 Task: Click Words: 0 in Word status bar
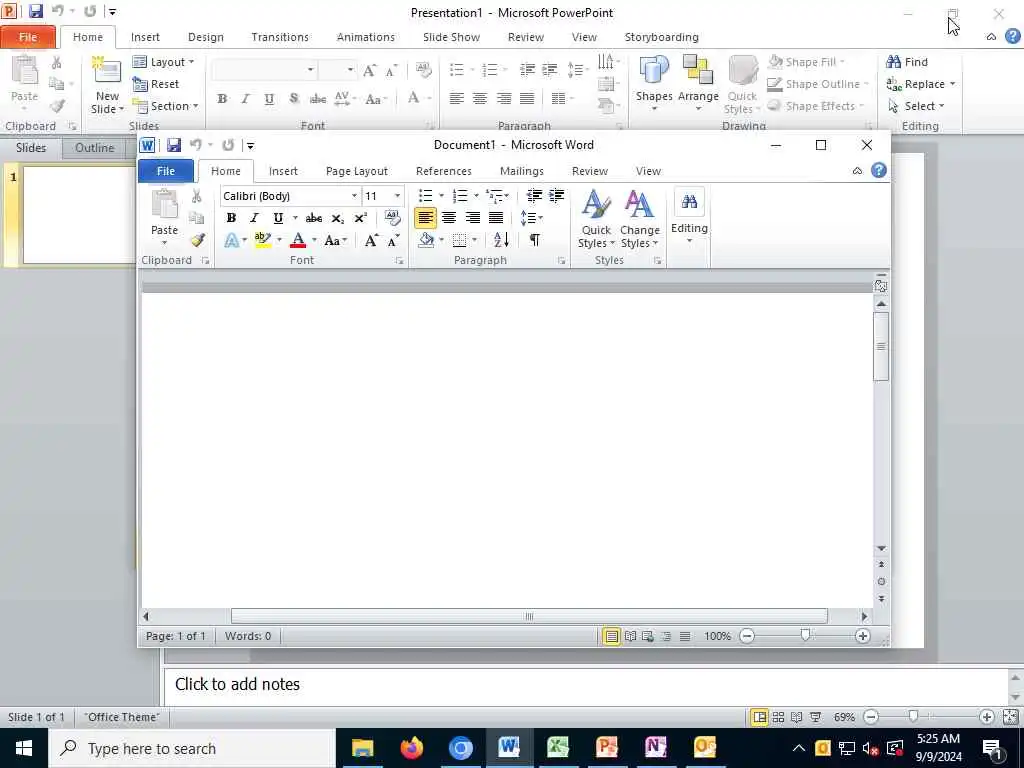click(x=248, y=636)
